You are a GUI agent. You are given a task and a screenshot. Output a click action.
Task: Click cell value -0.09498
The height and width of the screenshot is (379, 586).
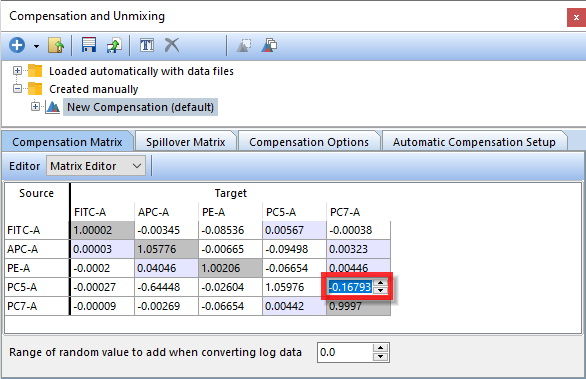(294, 249)
